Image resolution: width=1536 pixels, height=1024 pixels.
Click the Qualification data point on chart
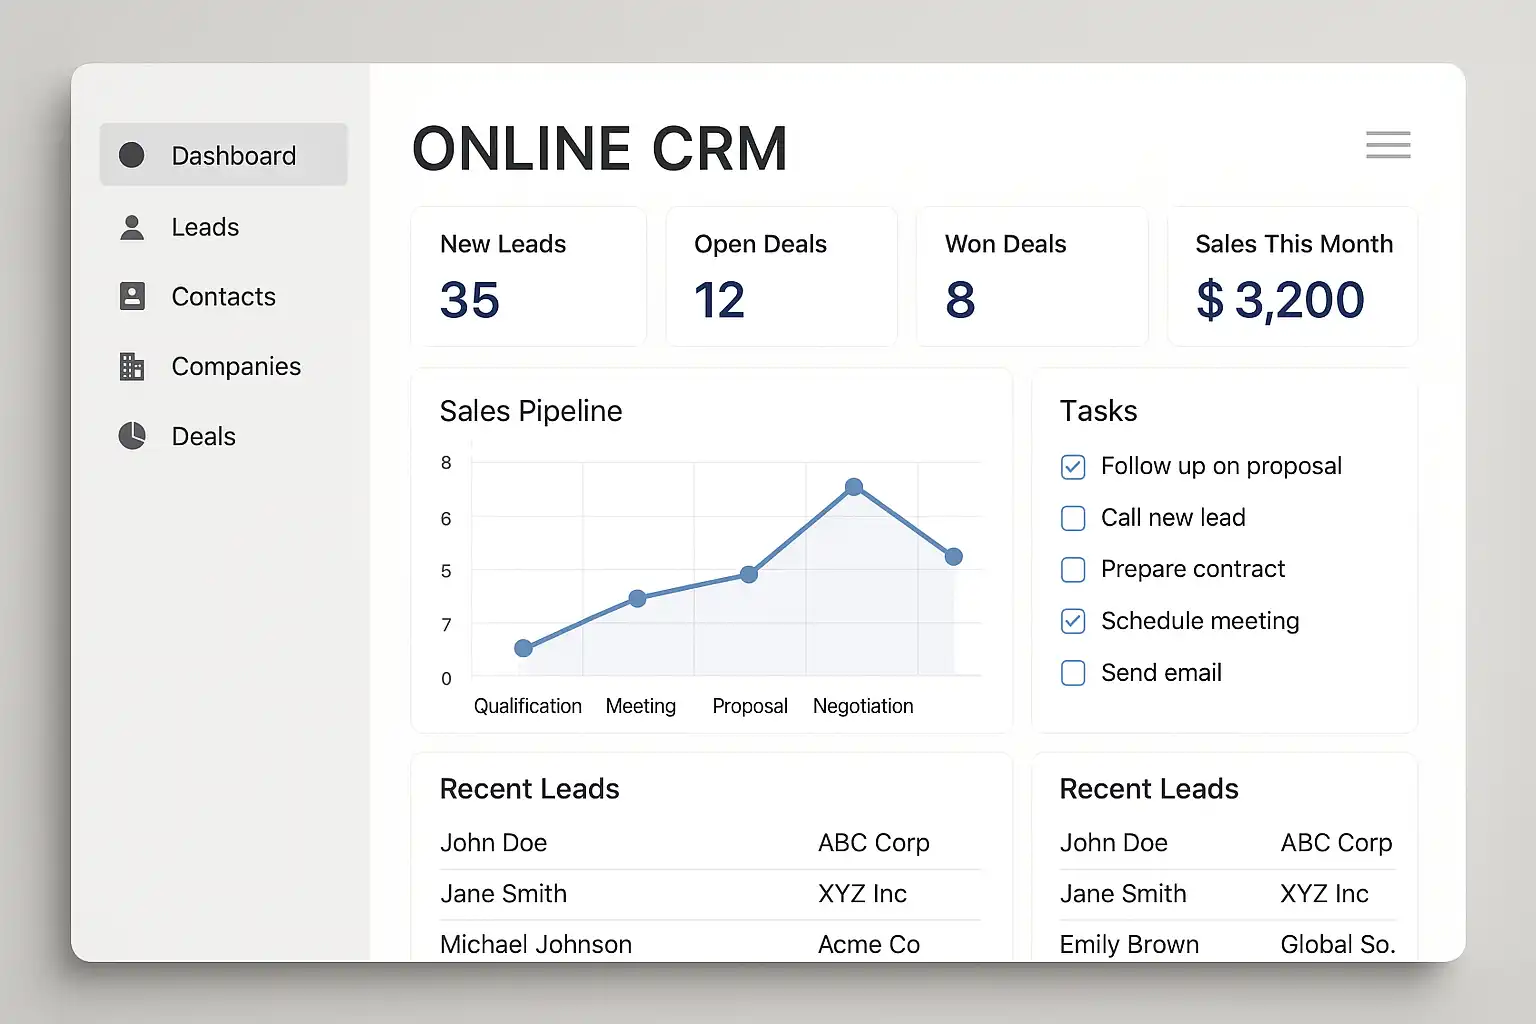click(523, 648)
